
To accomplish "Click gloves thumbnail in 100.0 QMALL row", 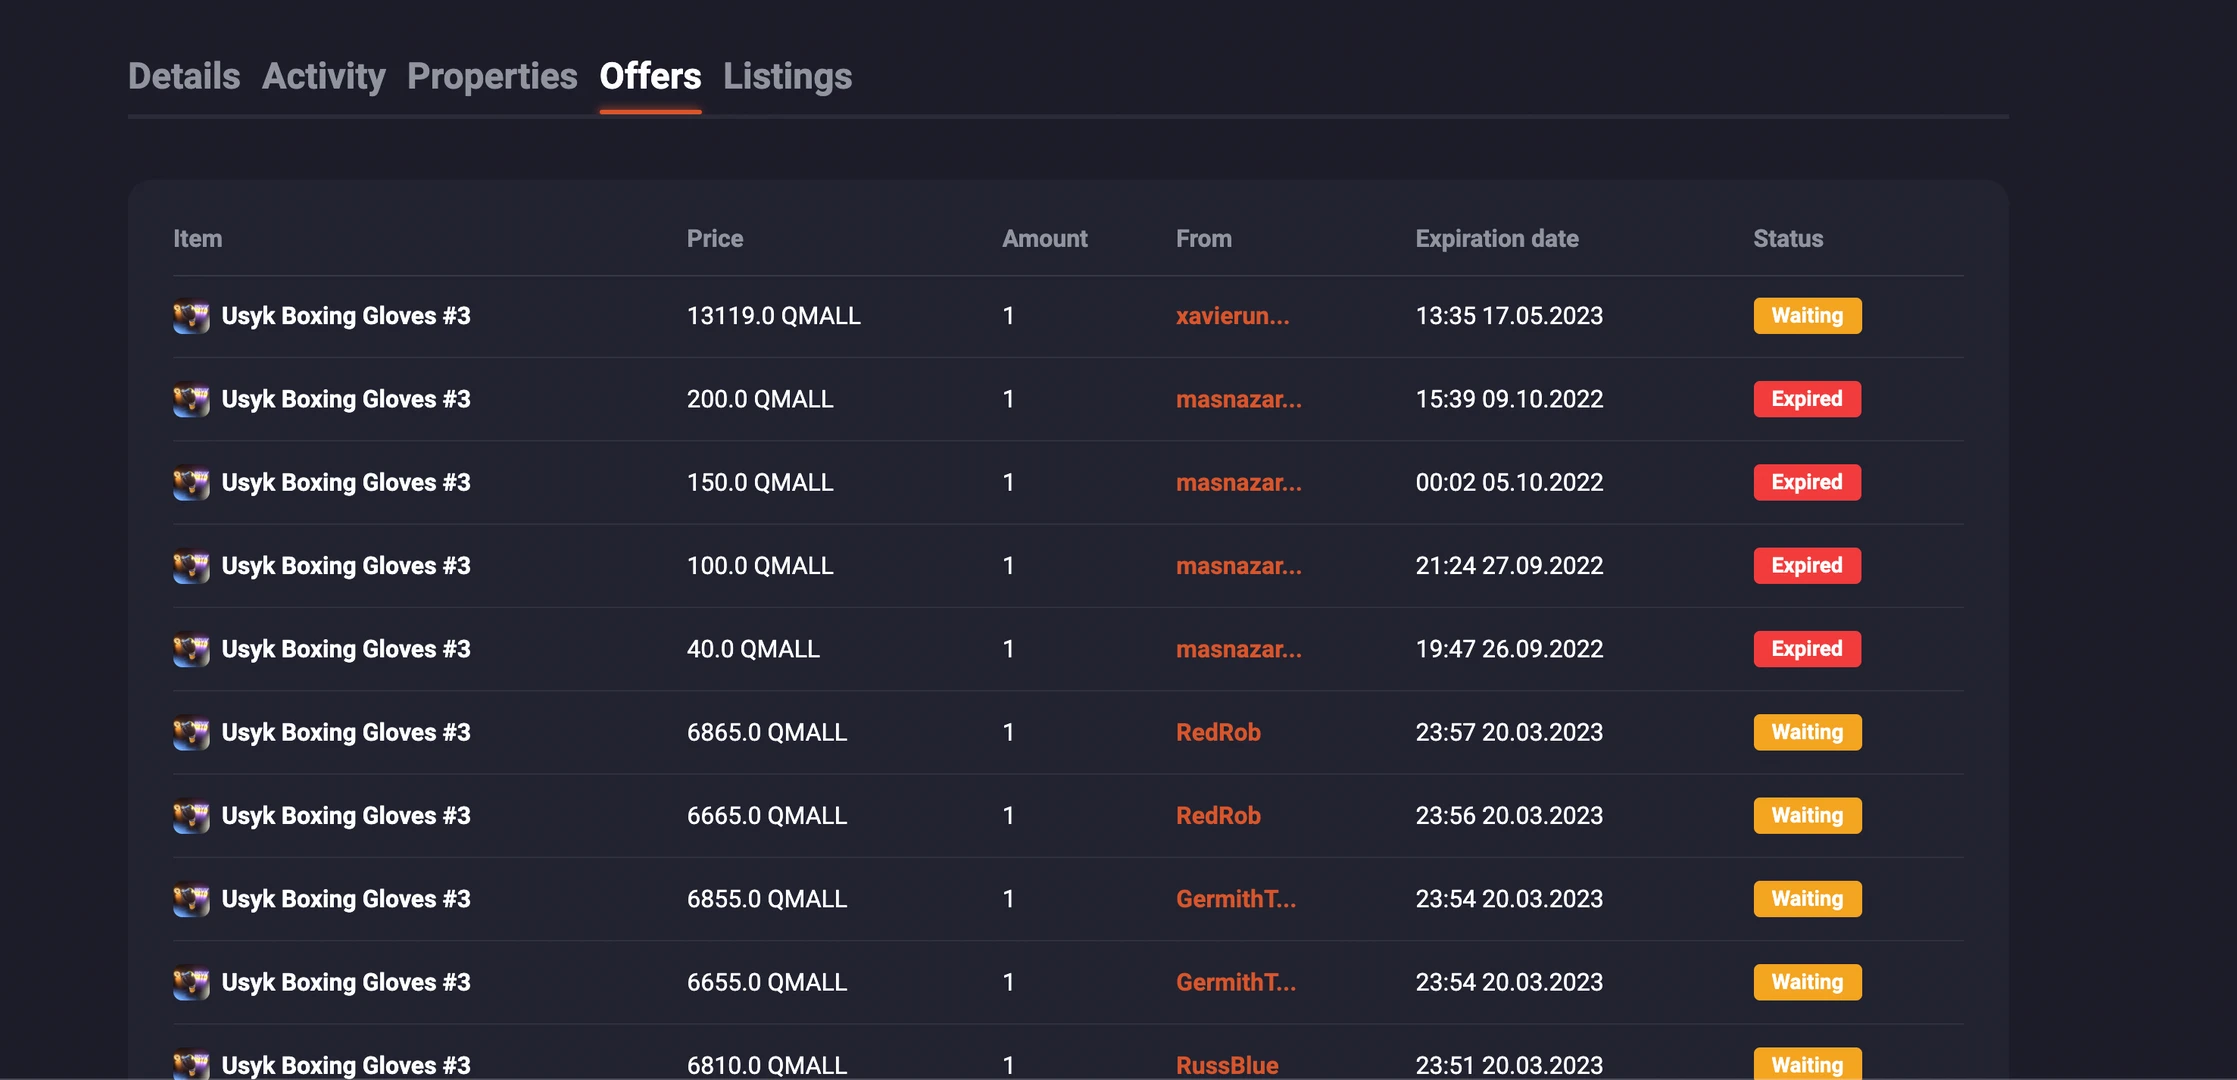I will click(191, 566).
